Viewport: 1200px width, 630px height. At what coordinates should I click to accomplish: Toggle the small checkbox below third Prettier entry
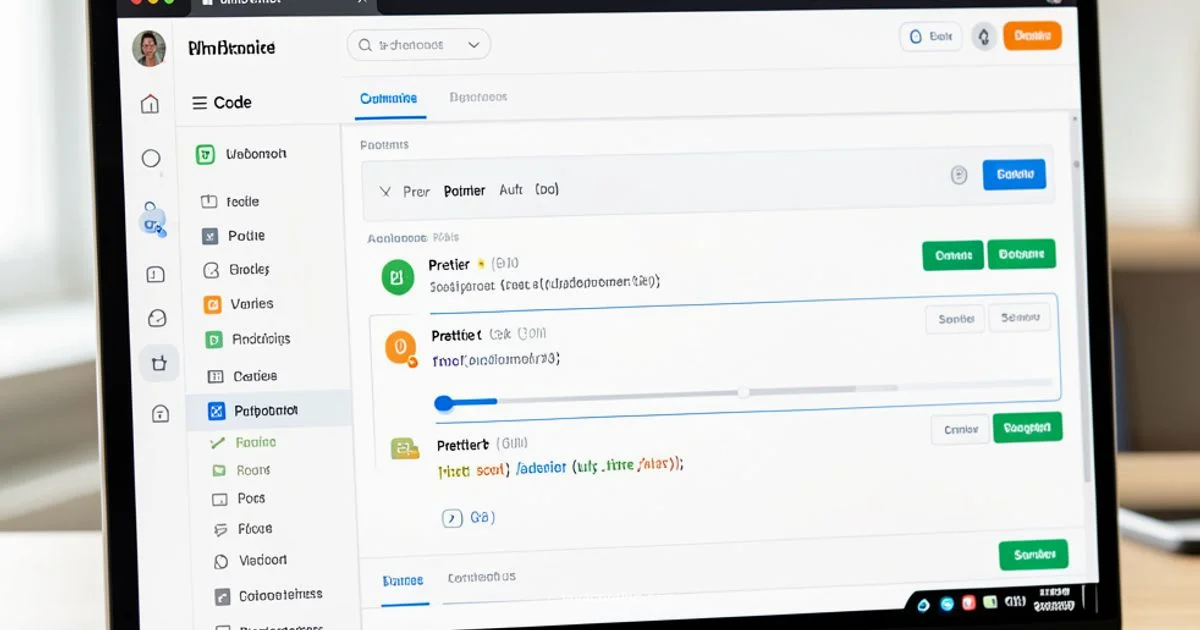click(x=452, y=518)
